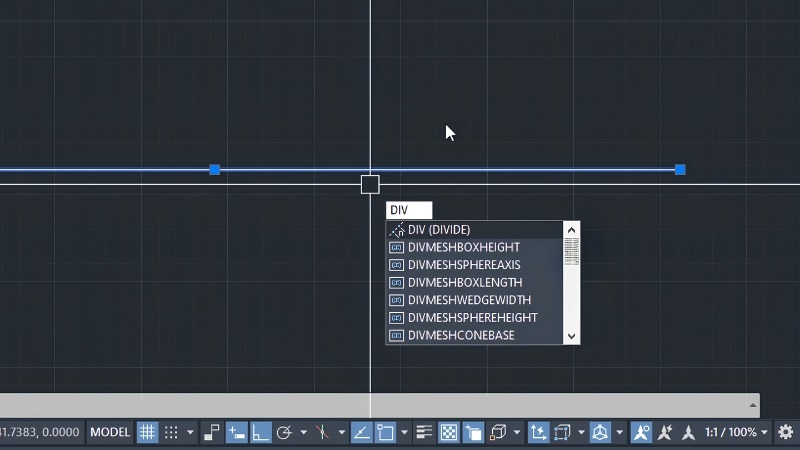
Task: Expand command line history arrow
Action: click(753, 406)
